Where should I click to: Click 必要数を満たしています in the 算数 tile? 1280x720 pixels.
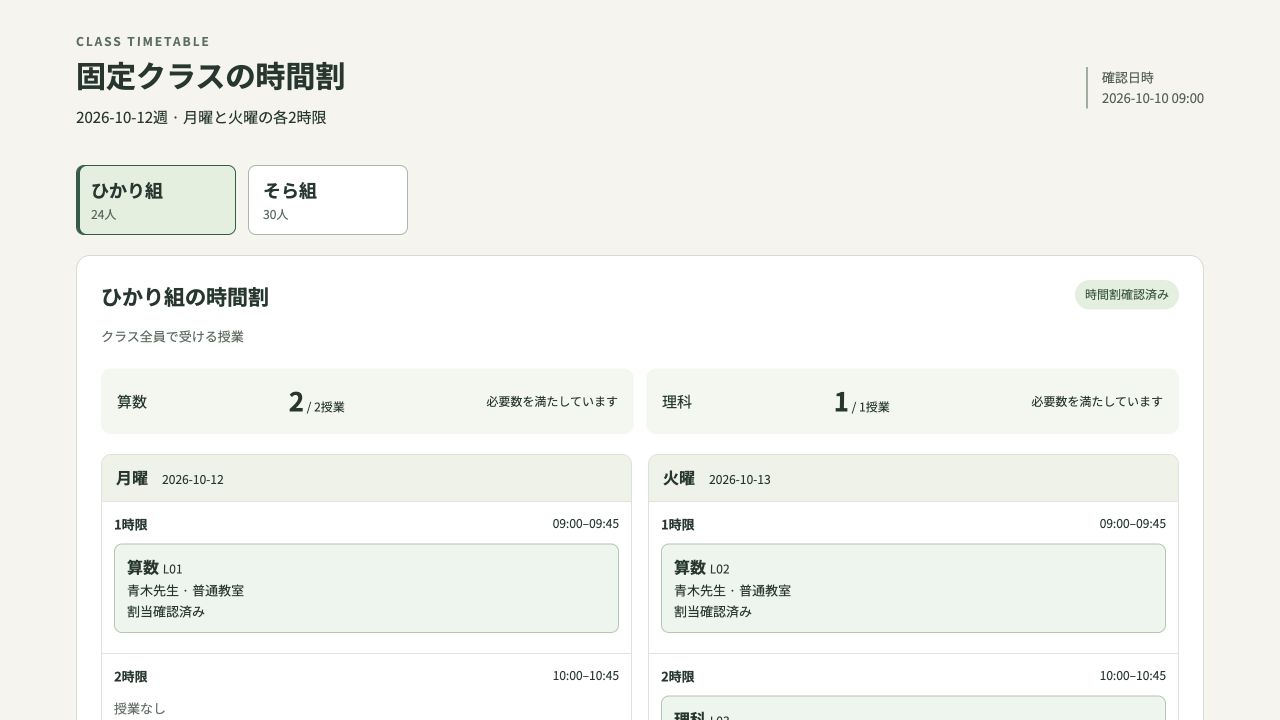click(x=552, y=402)
